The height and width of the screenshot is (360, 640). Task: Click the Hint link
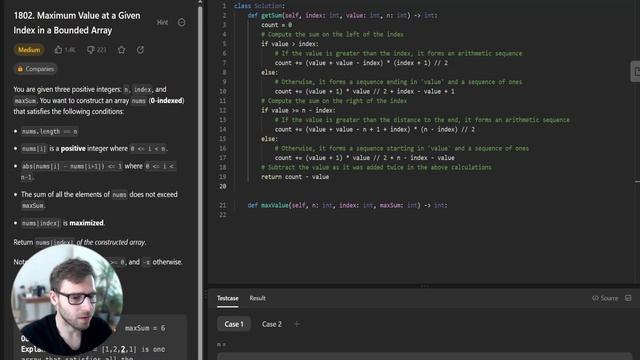point(162,22)
